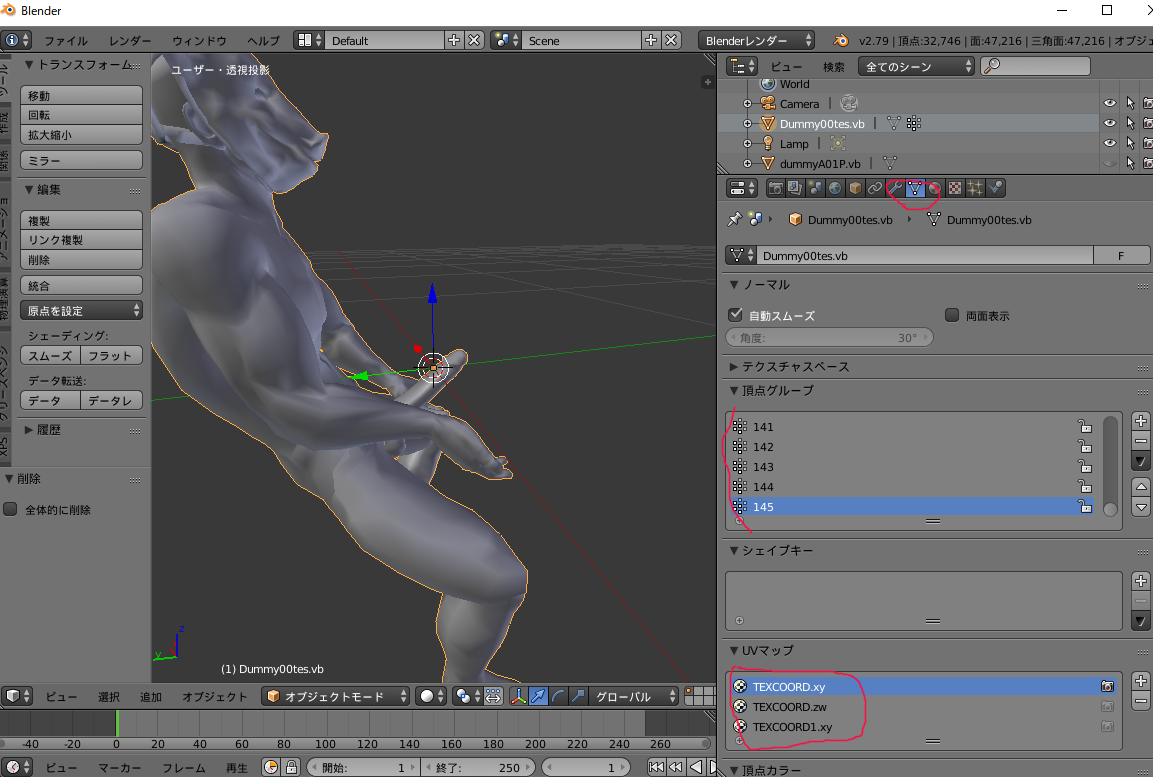Open the オブジェクトモード mode dropdown
The image size is (1153, 777).
336,696
